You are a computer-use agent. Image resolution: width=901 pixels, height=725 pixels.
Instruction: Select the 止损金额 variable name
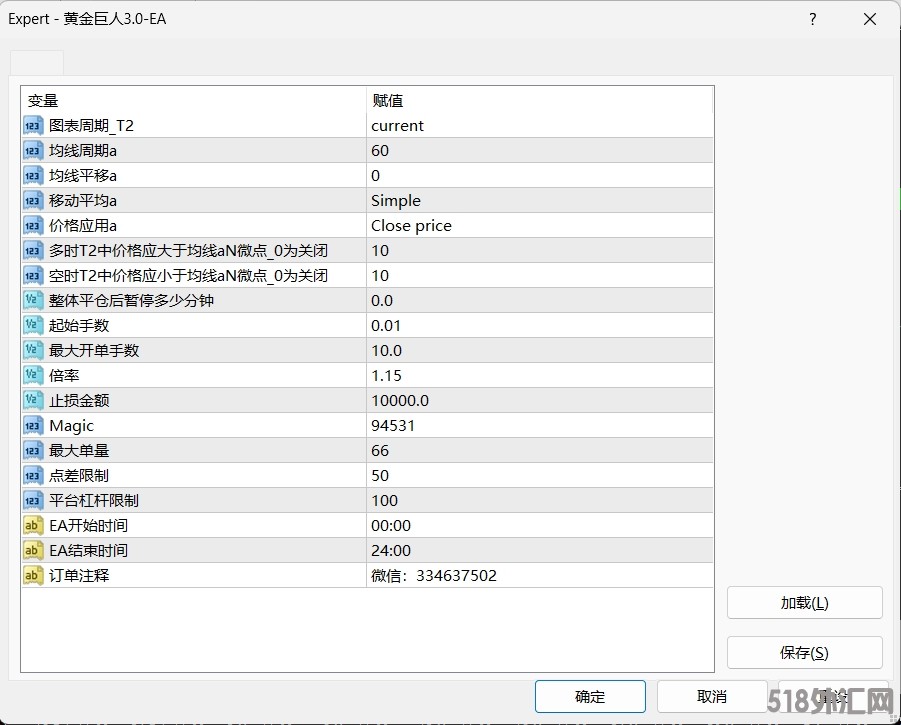point(79,400)
